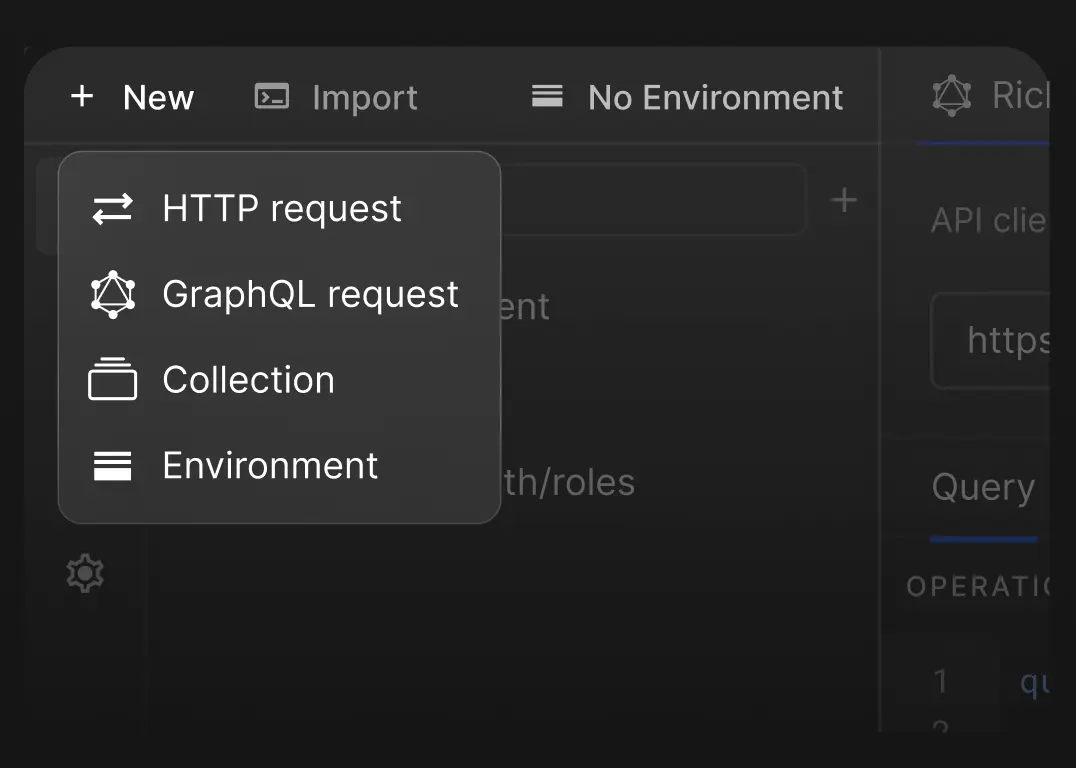This screenshot has width=1076, height=768.
Task: Select the HTTP request icon with arrows
Action: 112,208
